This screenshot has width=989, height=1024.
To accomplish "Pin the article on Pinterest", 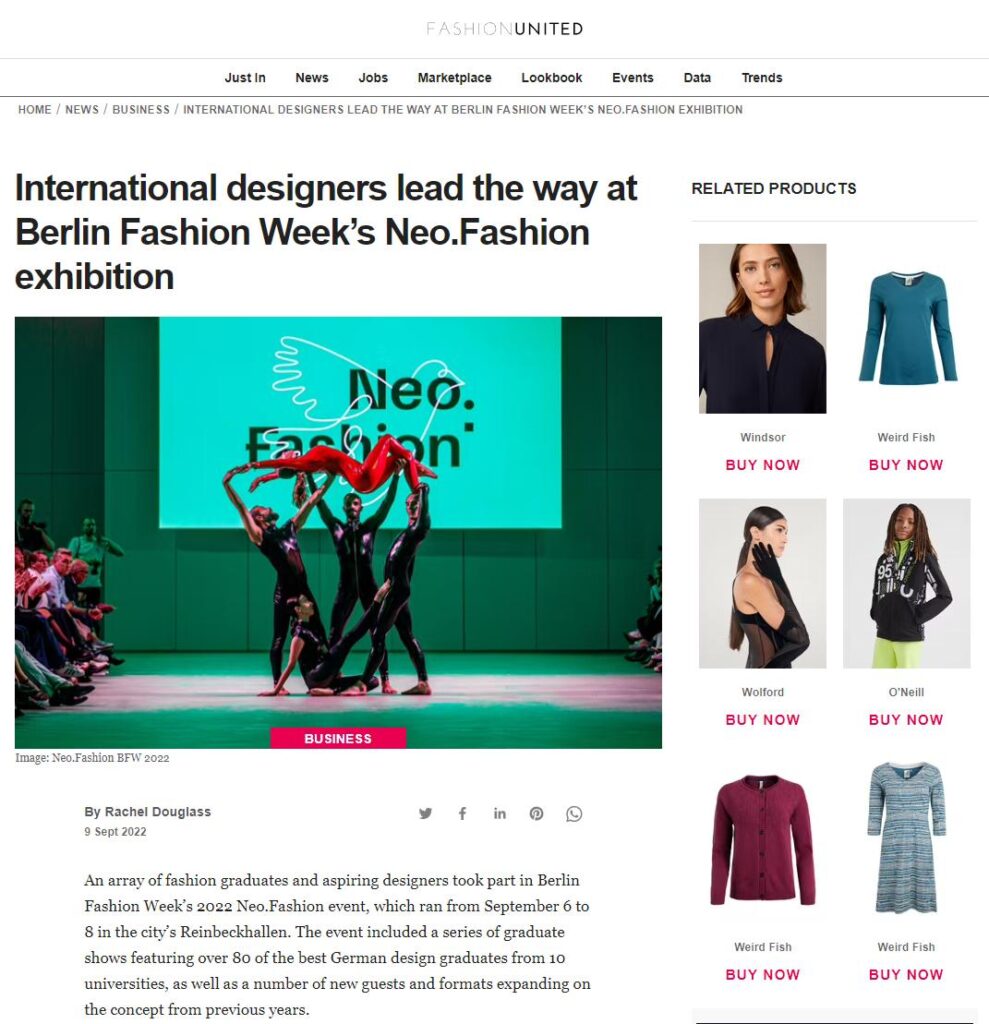I will [536, 813].
